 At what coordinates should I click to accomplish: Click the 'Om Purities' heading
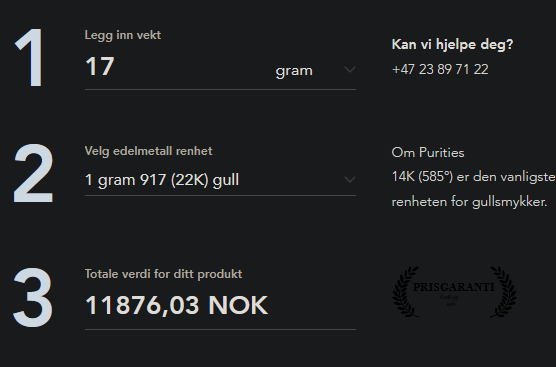tap(428, 152)
